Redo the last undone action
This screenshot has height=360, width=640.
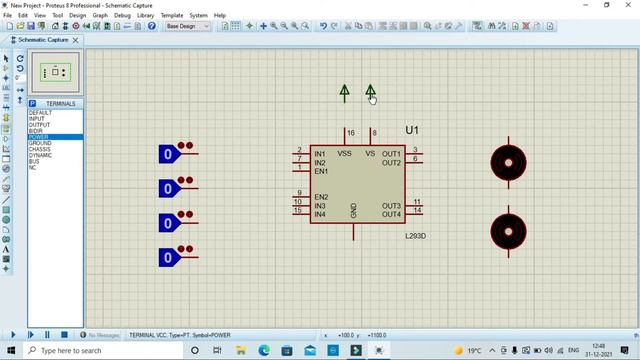tap(334, 26)
